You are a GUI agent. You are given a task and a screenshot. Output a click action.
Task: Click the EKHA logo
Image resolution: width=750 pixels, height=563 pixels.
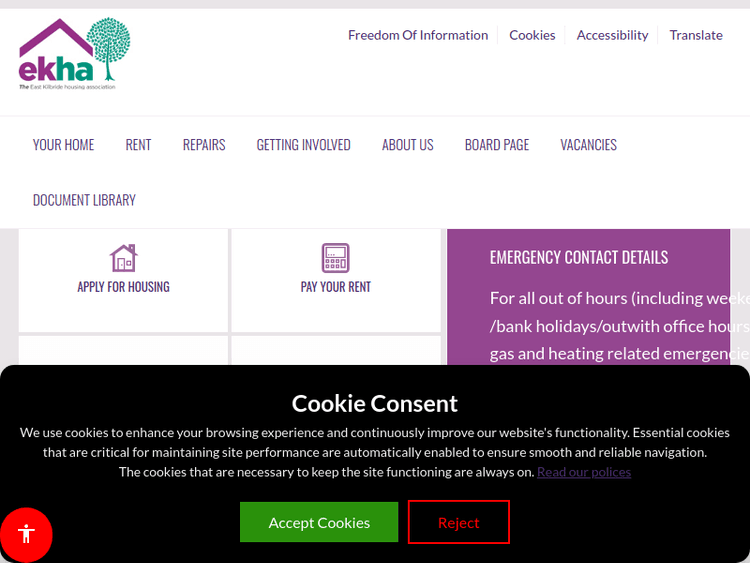[x=74, y=54]
